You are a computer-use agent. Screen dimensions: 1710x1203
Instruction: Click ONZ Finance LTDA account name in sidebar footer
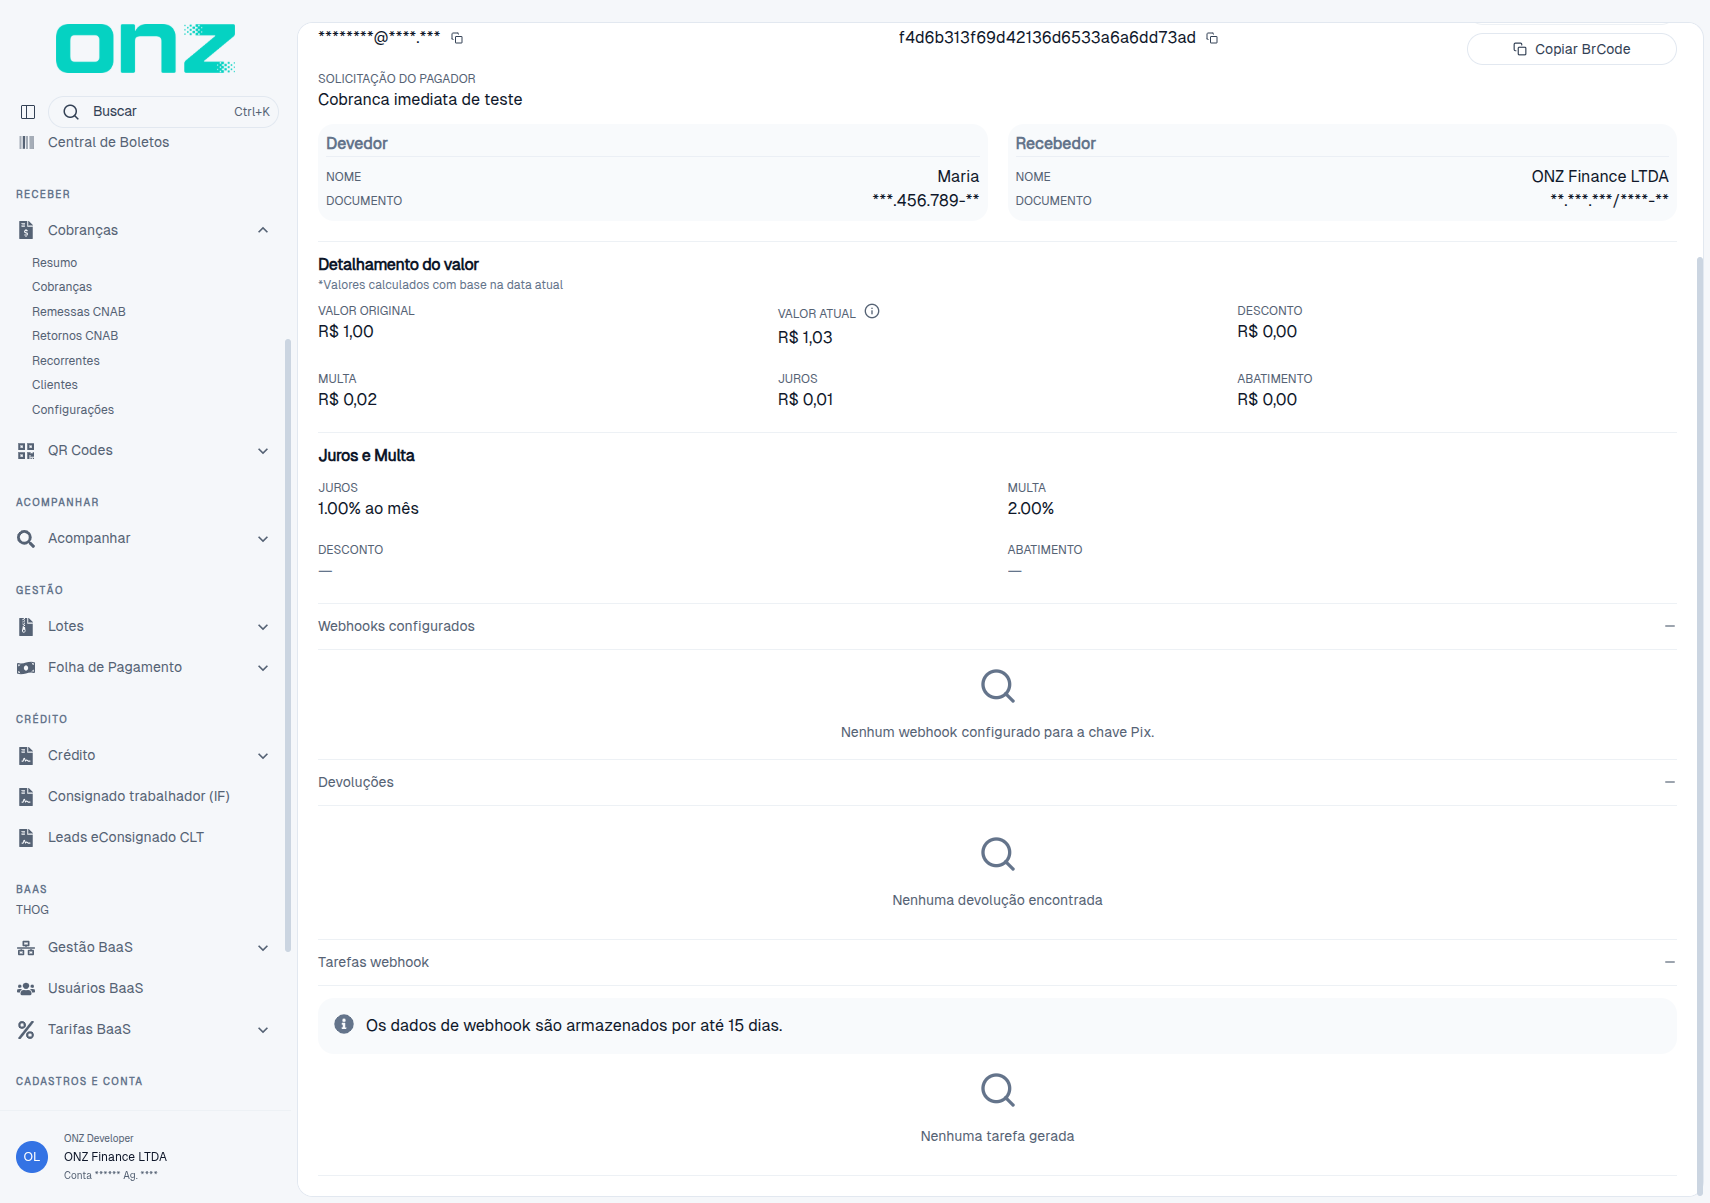pyautogui.click(x=115, y=1157)
